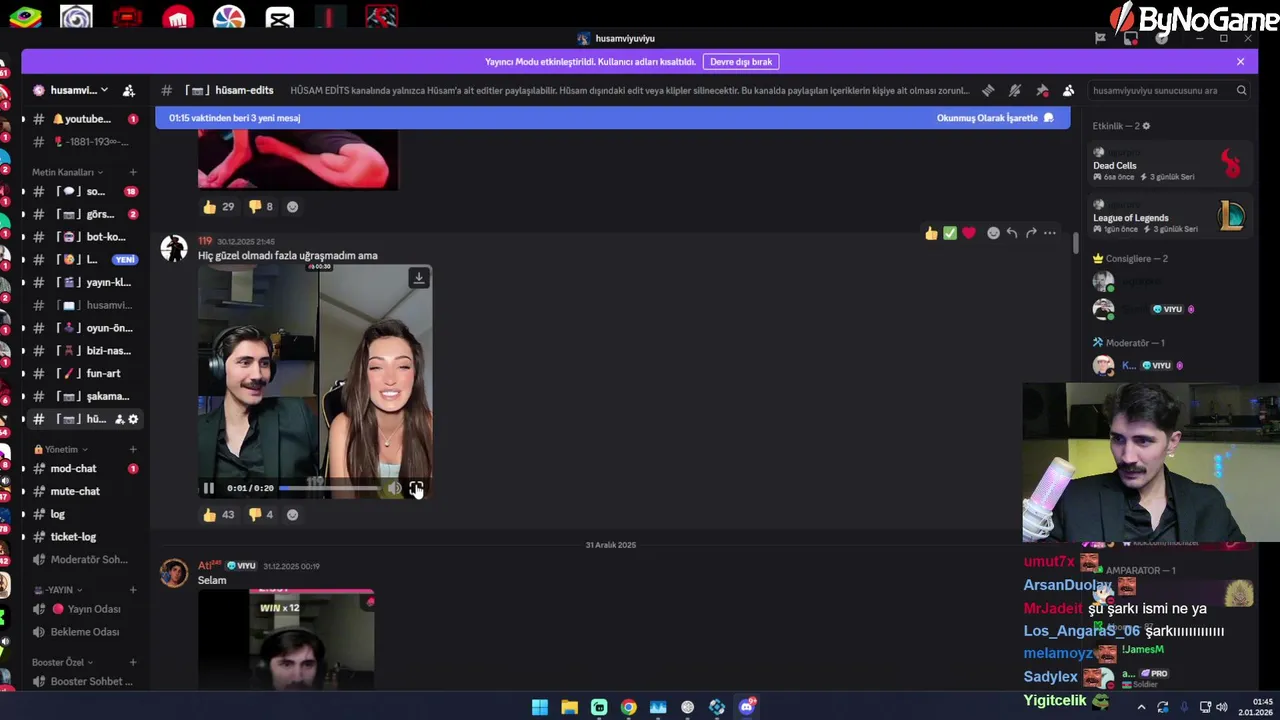Quick-react with thumbs up in hover toolbar
This screenshot has height=720, width=1280.
pos(931,233)
